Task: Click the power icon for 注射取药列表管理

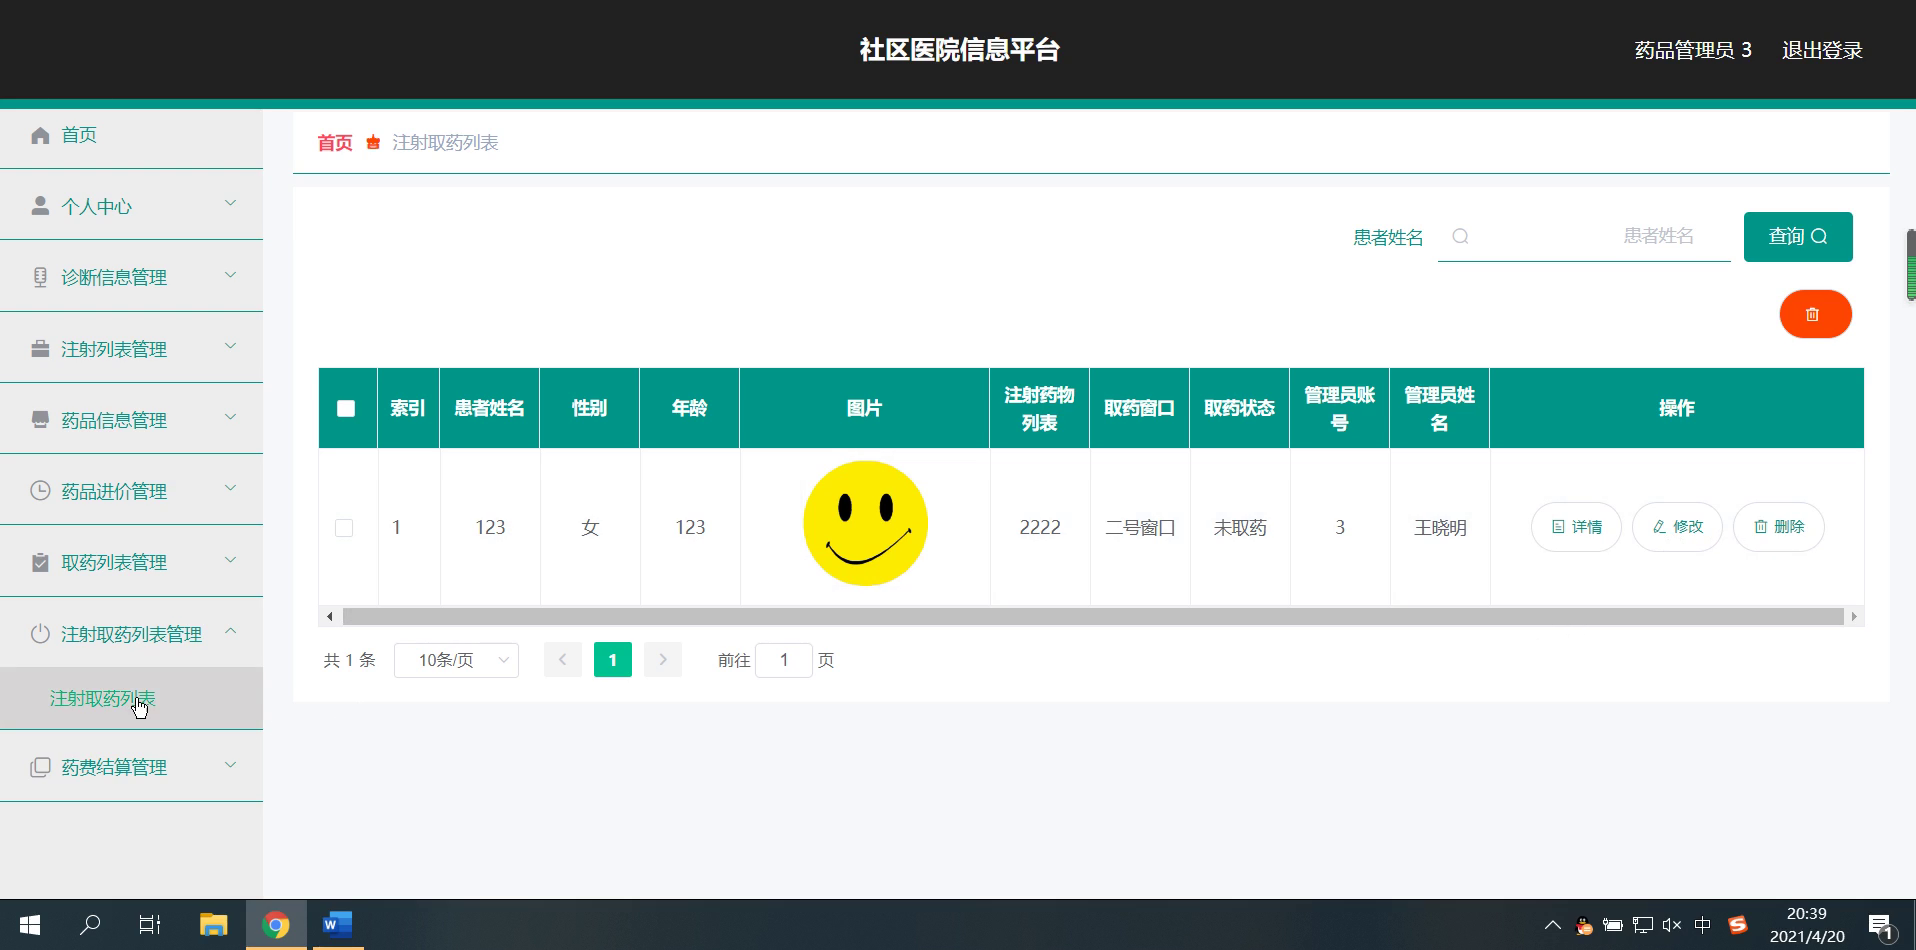Action: (40, 633)
